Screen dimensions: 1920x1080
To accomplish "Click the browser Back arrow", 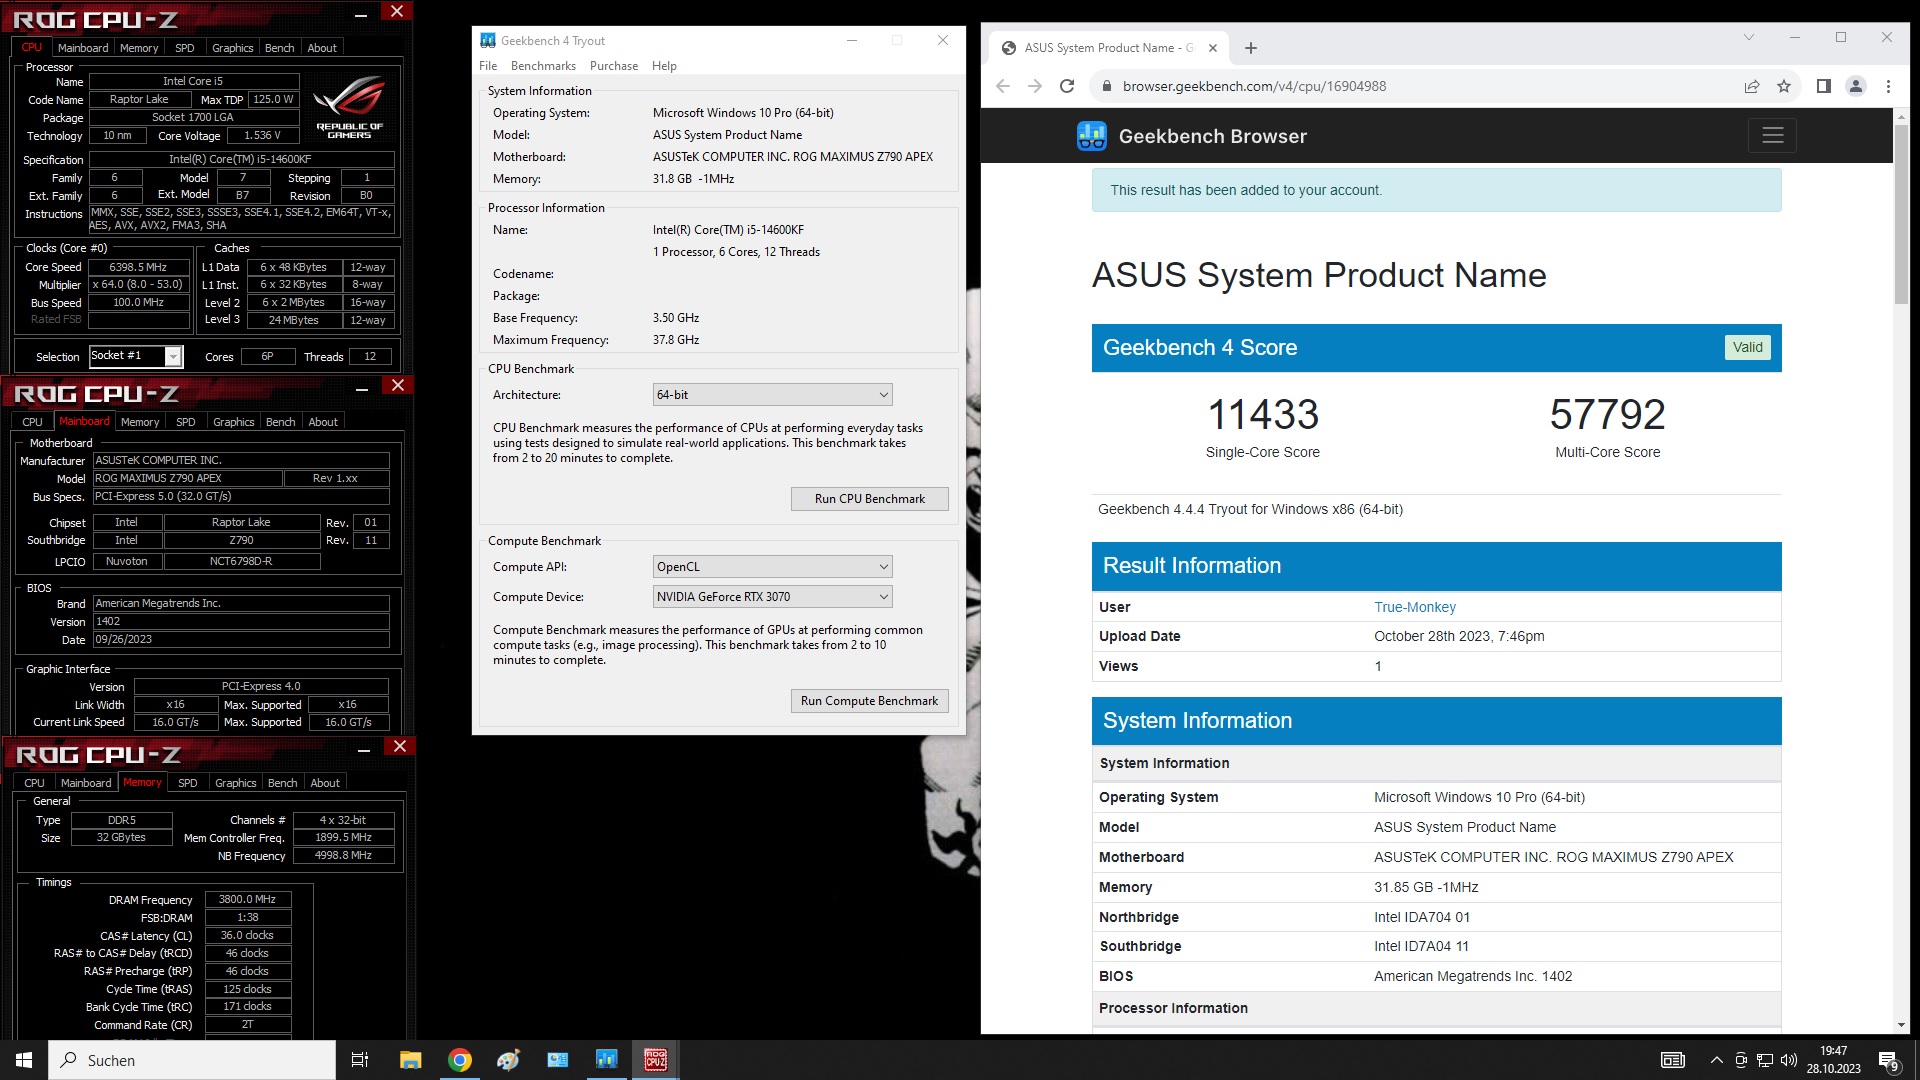I will 1003,86.
